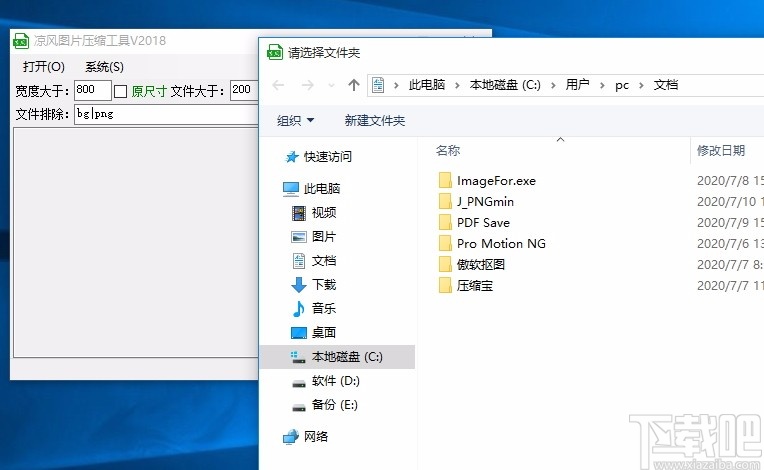Viewport: 764px width, 470px height.
Task: Open 桌面 in the navigation pane
Action: pyautogui.click(x=314, y=333)
